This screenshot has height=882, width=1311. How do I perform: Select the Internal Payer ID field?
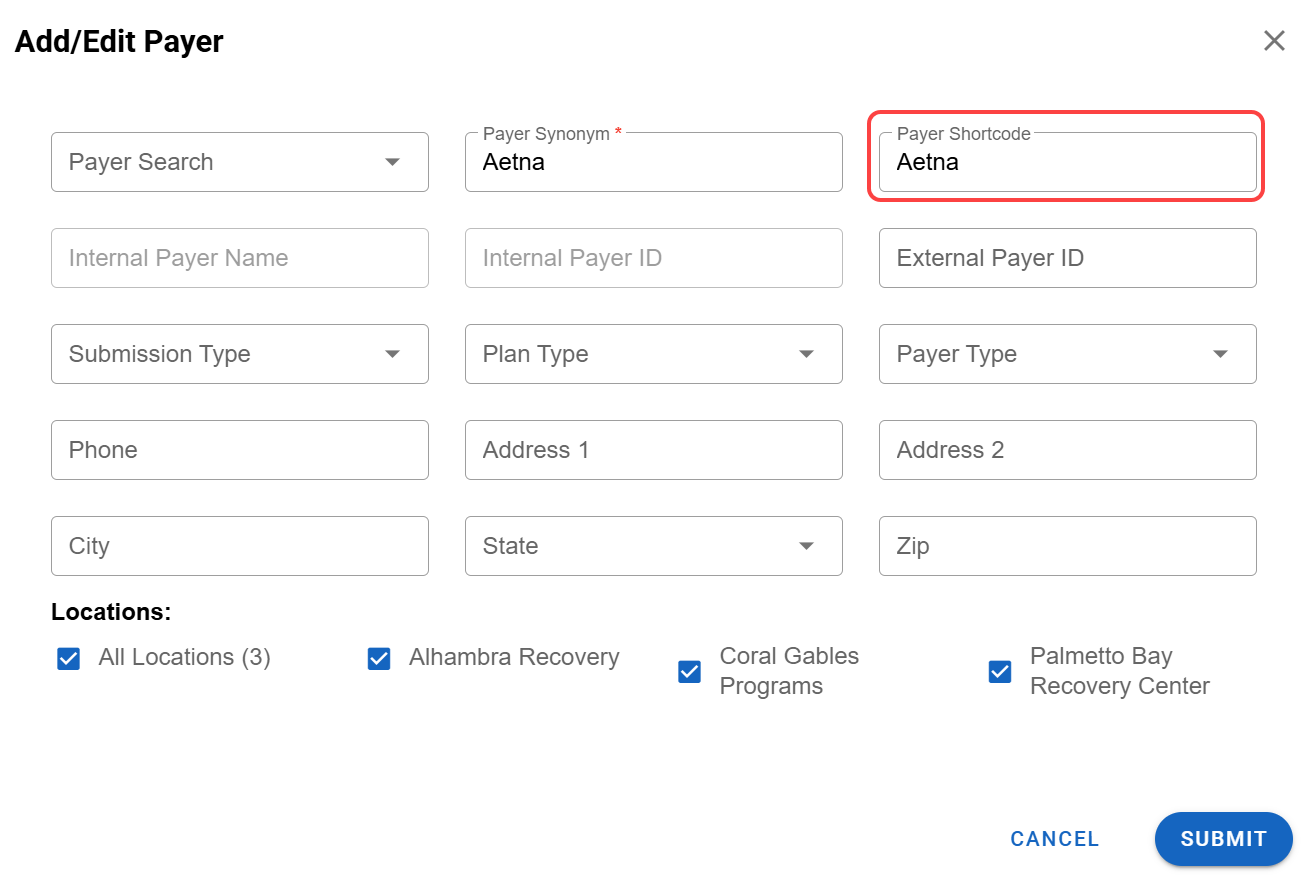pos(654,258)
